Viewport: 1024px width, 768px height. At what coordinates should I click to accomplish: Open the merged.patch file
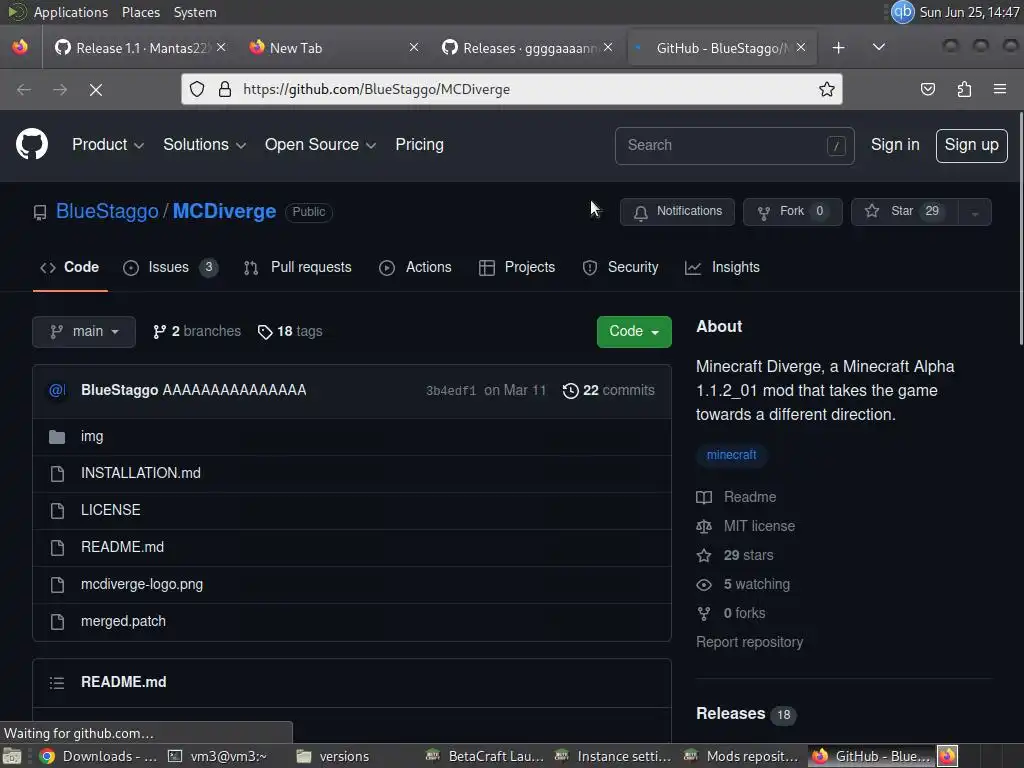123,622
